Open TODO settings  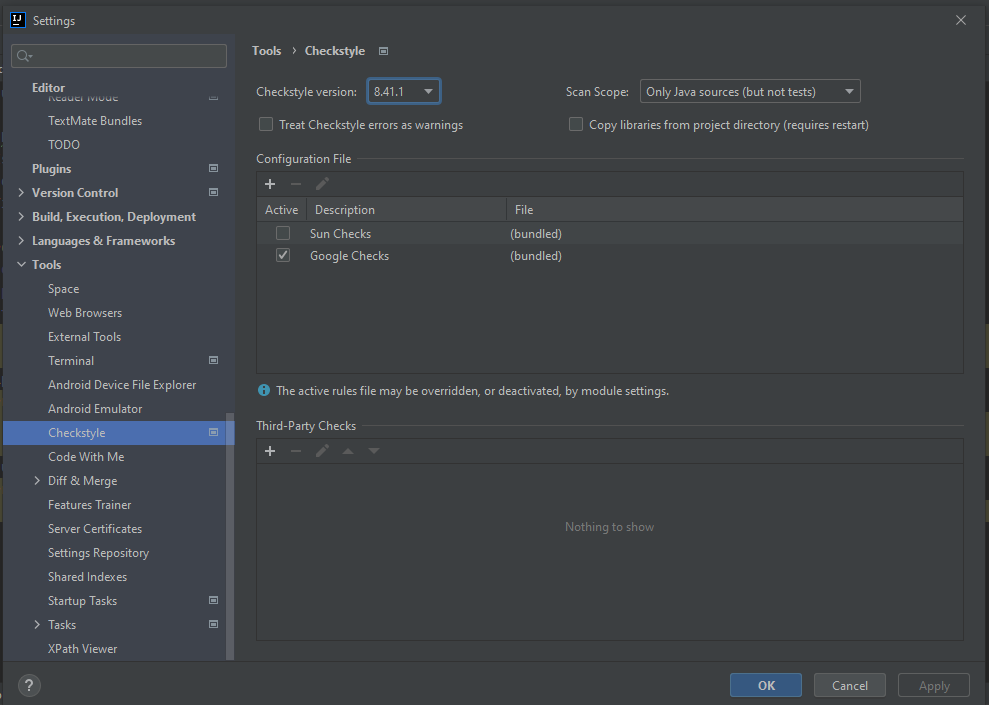pos(64,144)
